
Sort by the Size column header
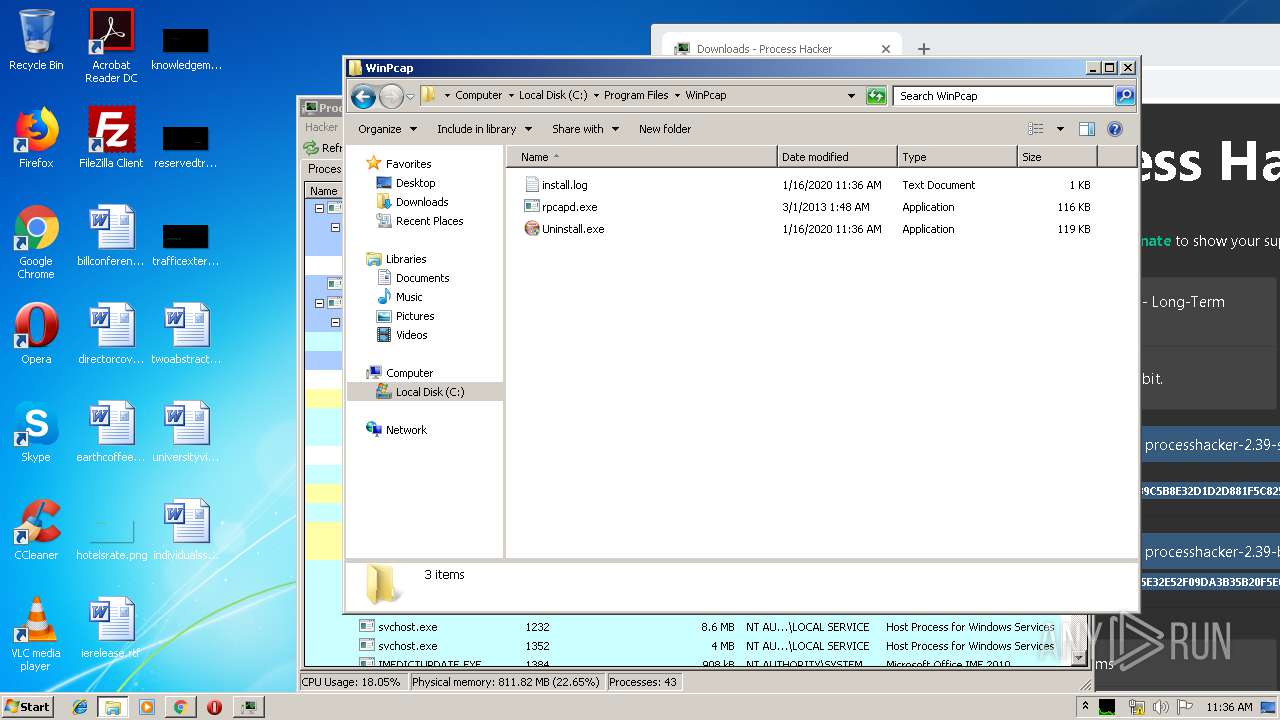[x=1057, y=157]
